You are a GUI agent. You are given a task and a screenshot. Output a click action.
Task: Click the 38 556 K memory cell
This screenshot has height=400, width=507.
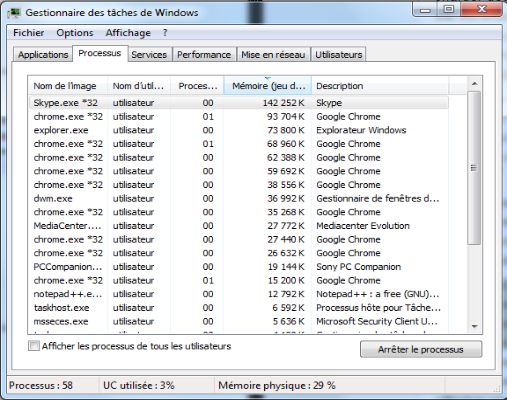pyautogui.click(x=286, y=185)
